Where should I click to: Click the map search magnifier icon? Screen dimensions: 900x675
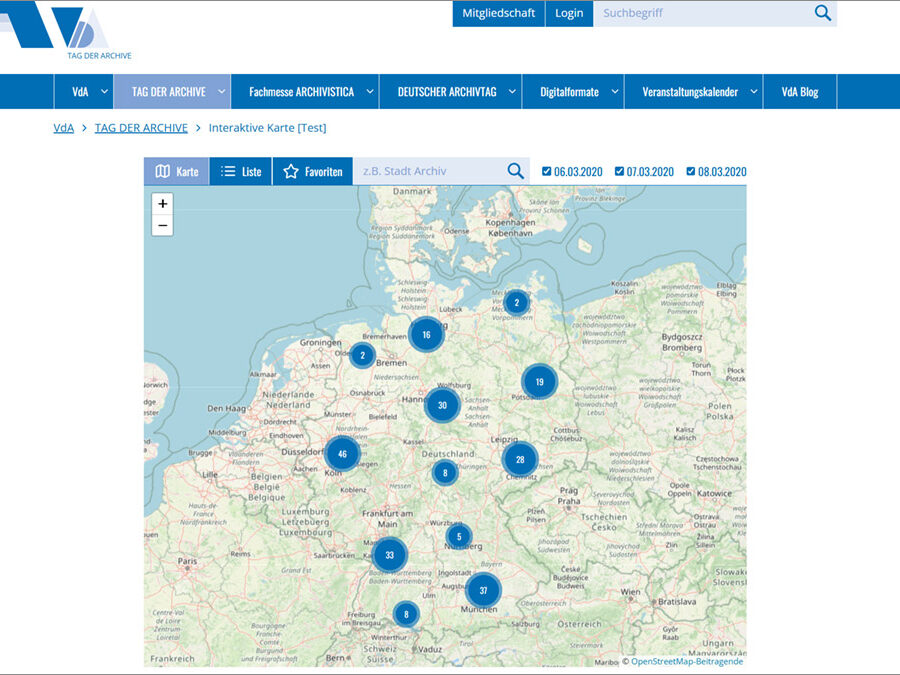[515, 171]
